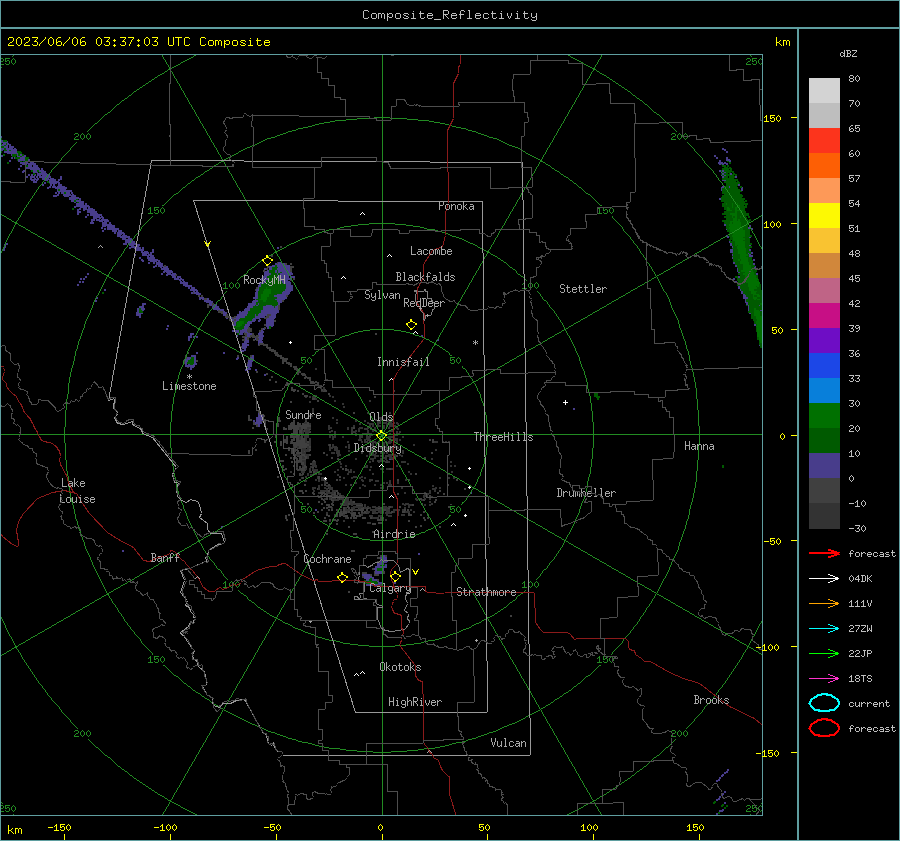Select the light blue 30-33 dBZ swatch
This screenshot has width=900, height=841.
click(824, 390)
